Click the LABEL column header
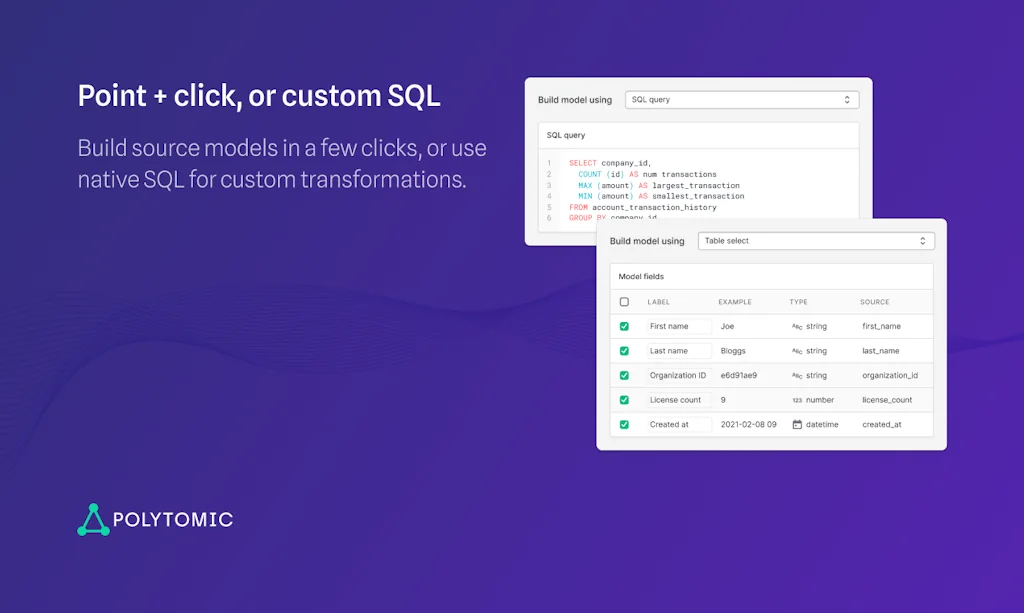1024x613 pixels. [658, 302]
